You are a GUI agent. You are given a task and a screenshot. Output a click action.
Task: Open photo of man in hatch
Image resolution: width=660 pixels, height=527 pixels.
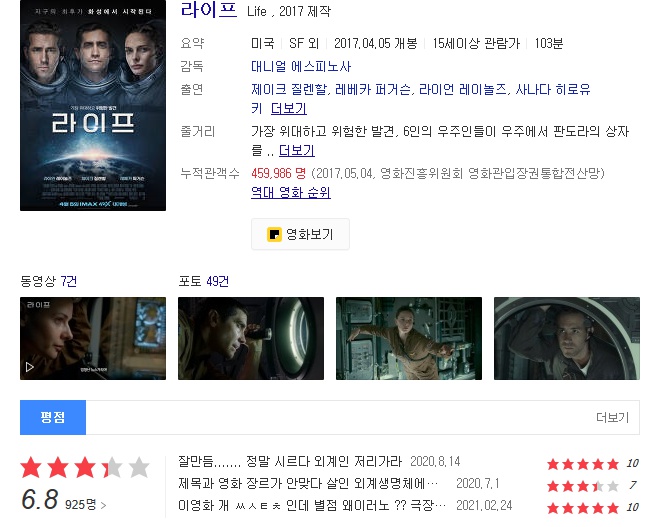pos(567,338)
